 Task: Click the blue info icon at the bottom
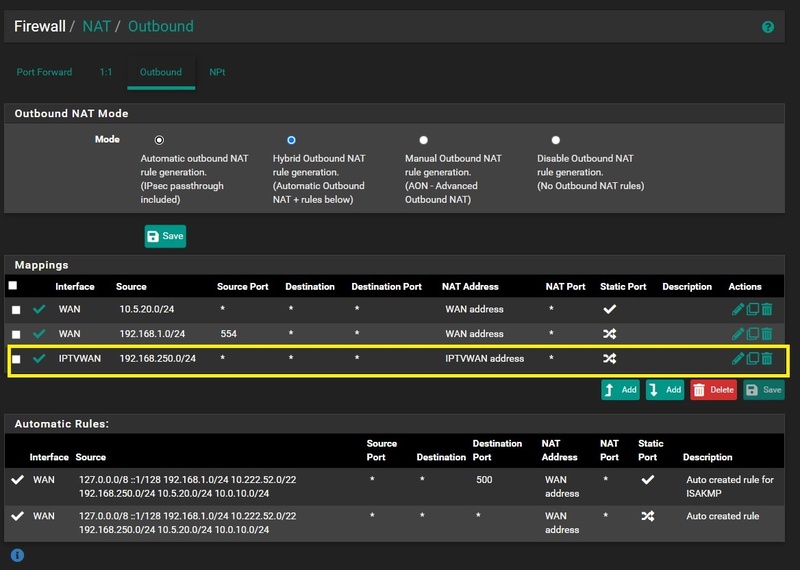(x=17, y=555)
